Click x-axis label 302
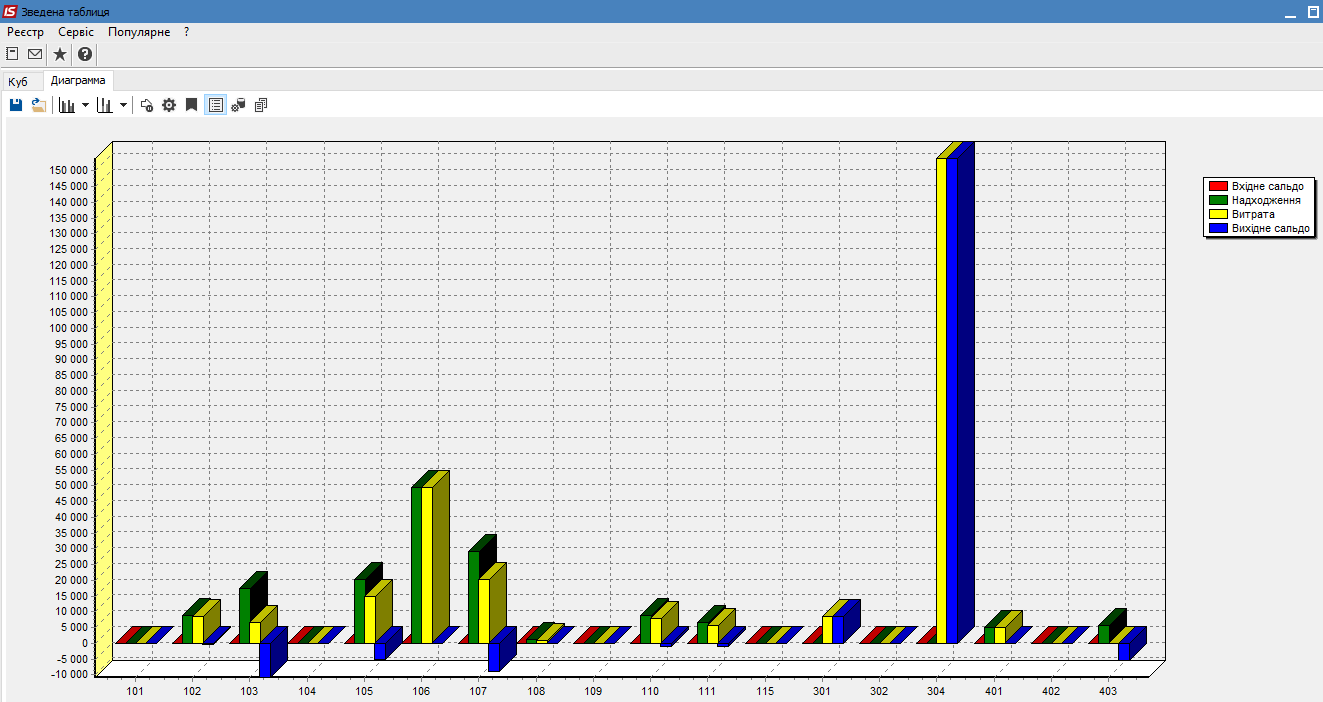 (880, 691)
